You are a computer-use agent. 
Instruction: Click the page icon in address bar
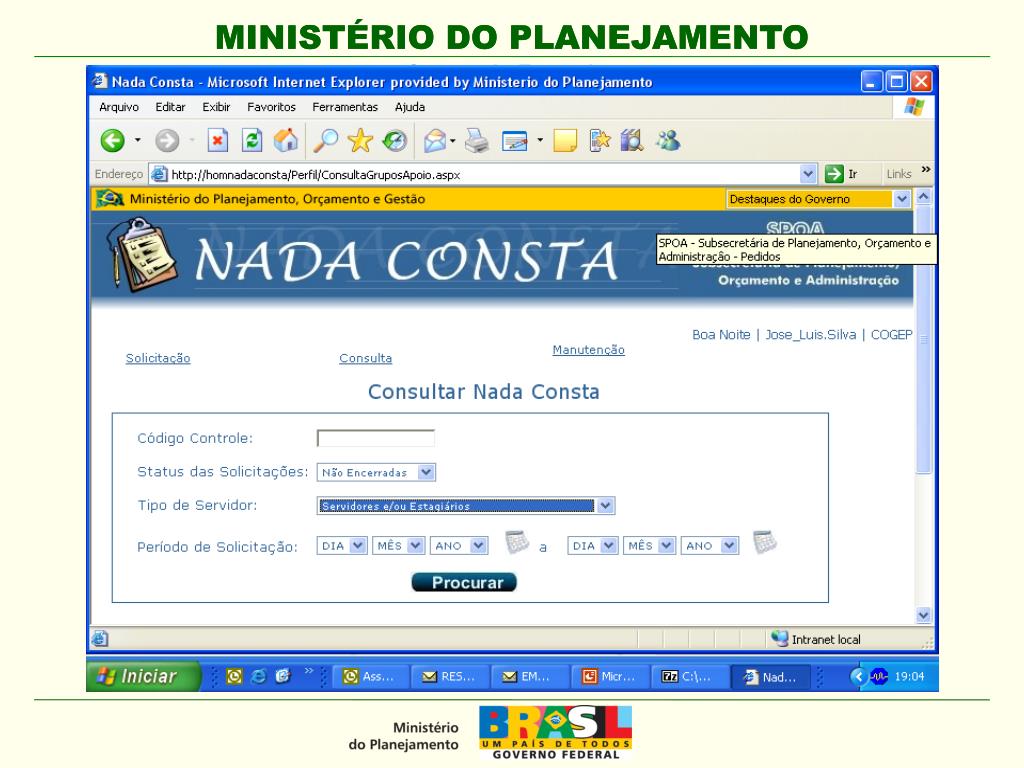(x=159, y=174)
